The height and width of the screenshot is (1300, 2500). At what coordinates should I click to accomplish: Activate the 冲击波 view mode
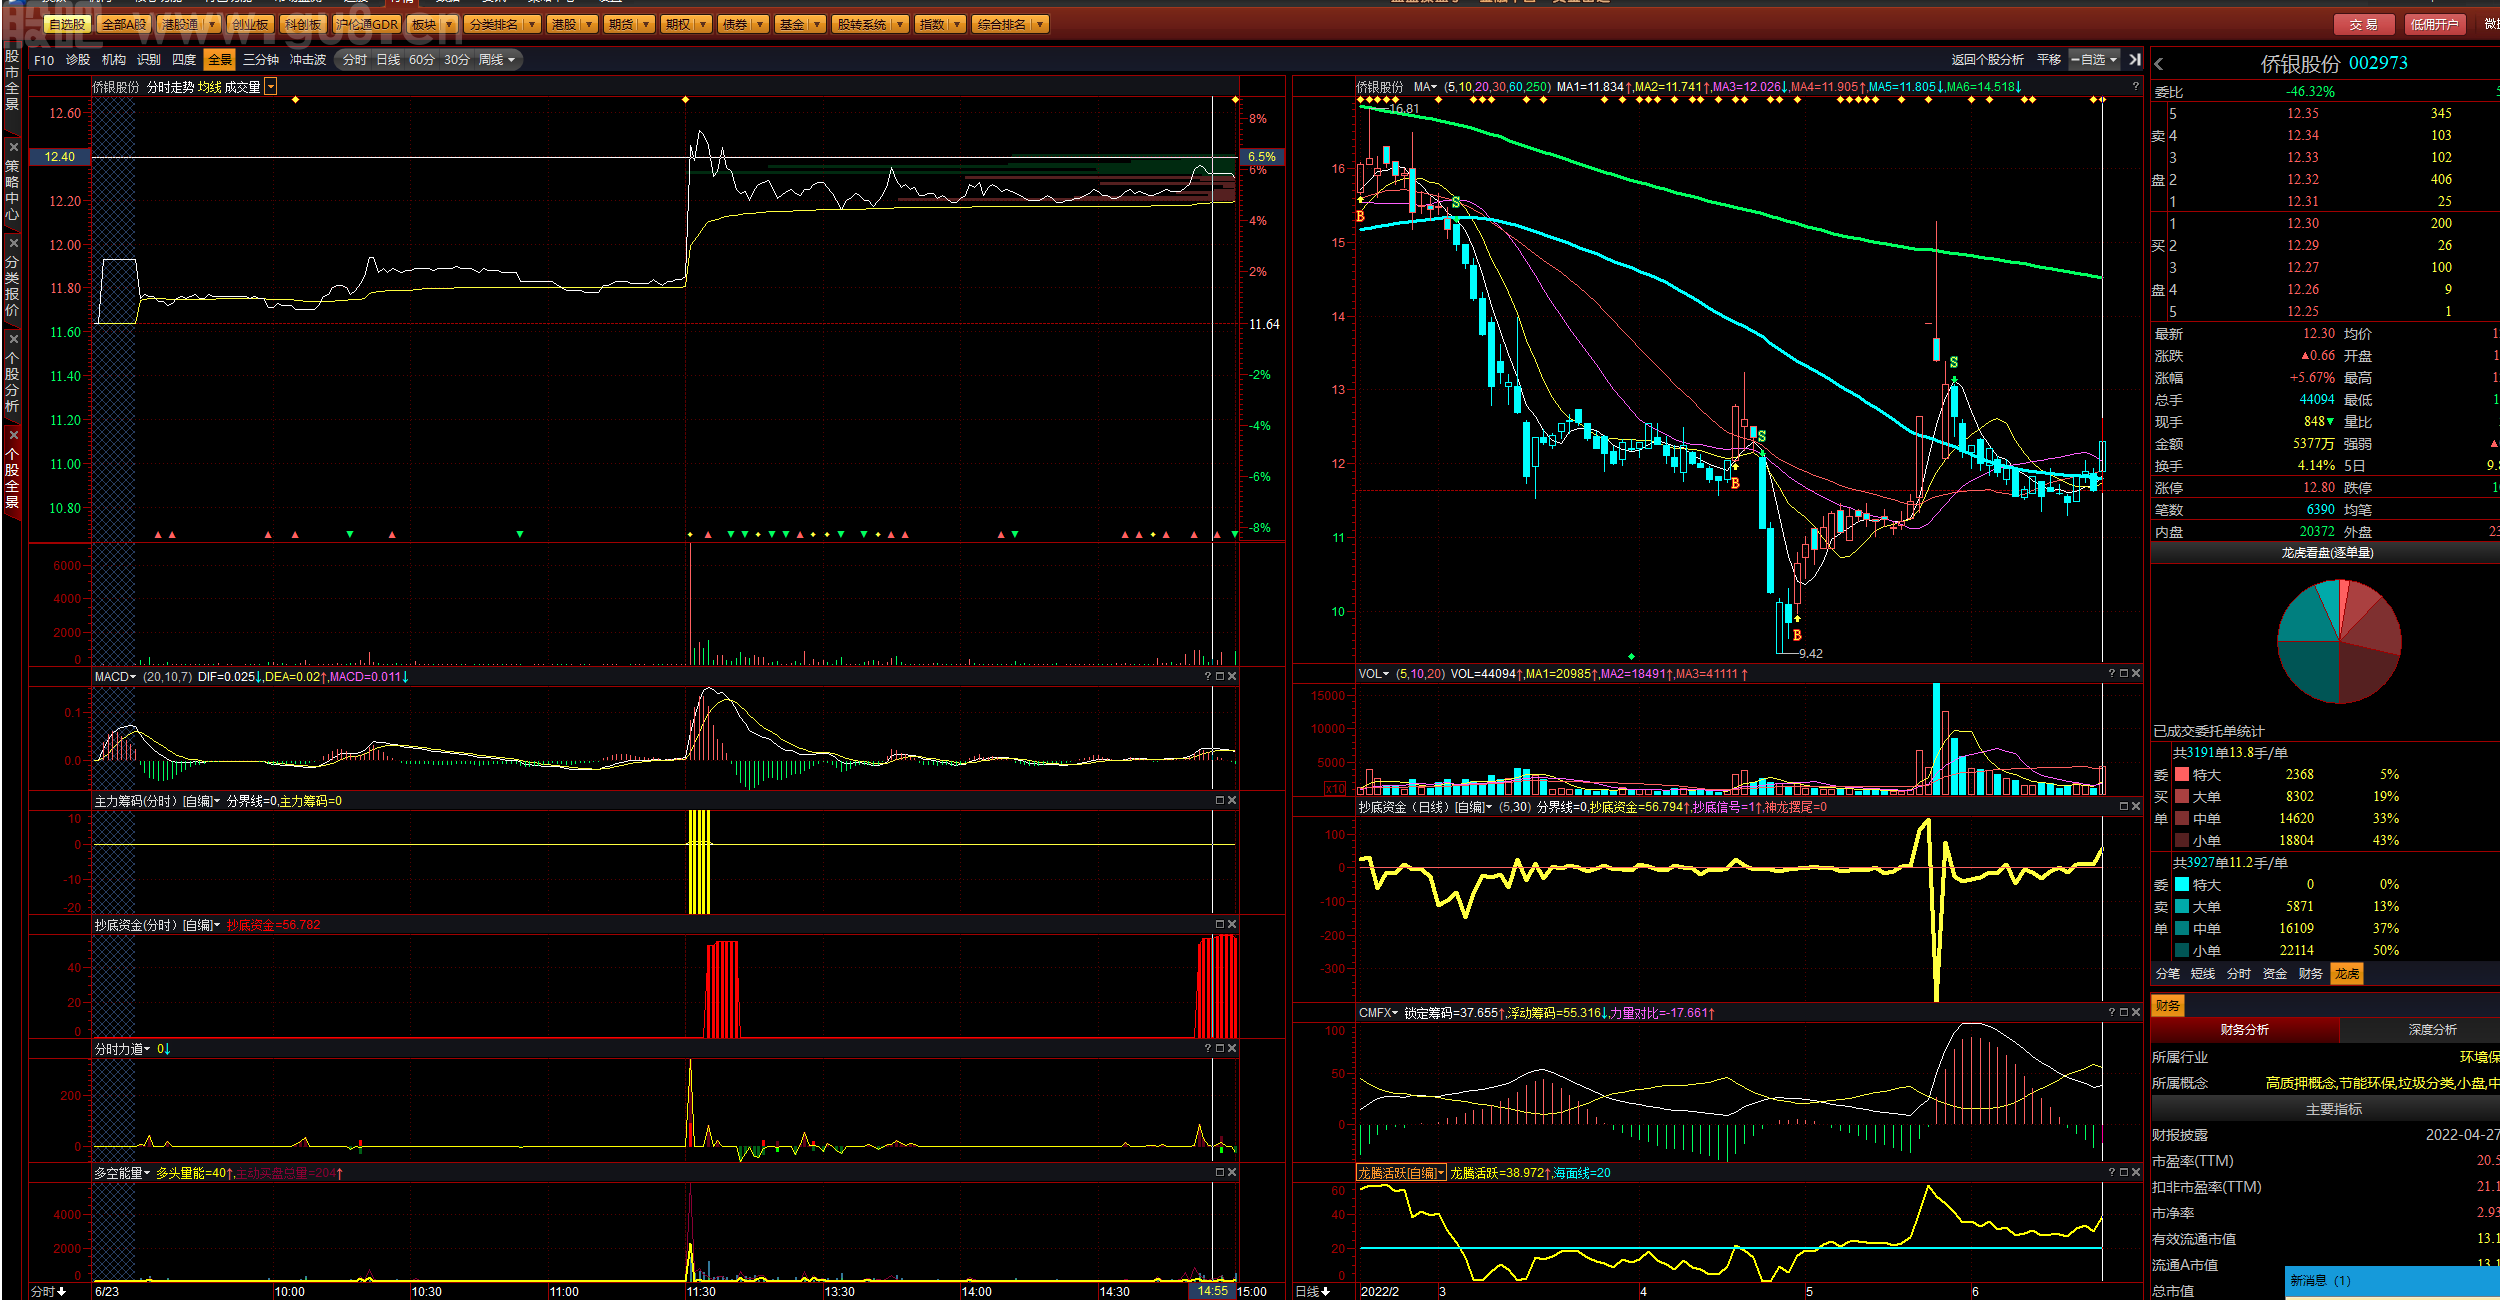pyautogui.click(x=308, y=60)
